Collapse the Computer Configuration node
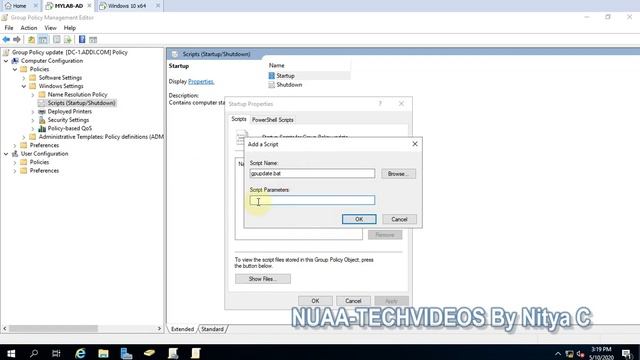The image size is (640, 360). [x=6, y=61]
